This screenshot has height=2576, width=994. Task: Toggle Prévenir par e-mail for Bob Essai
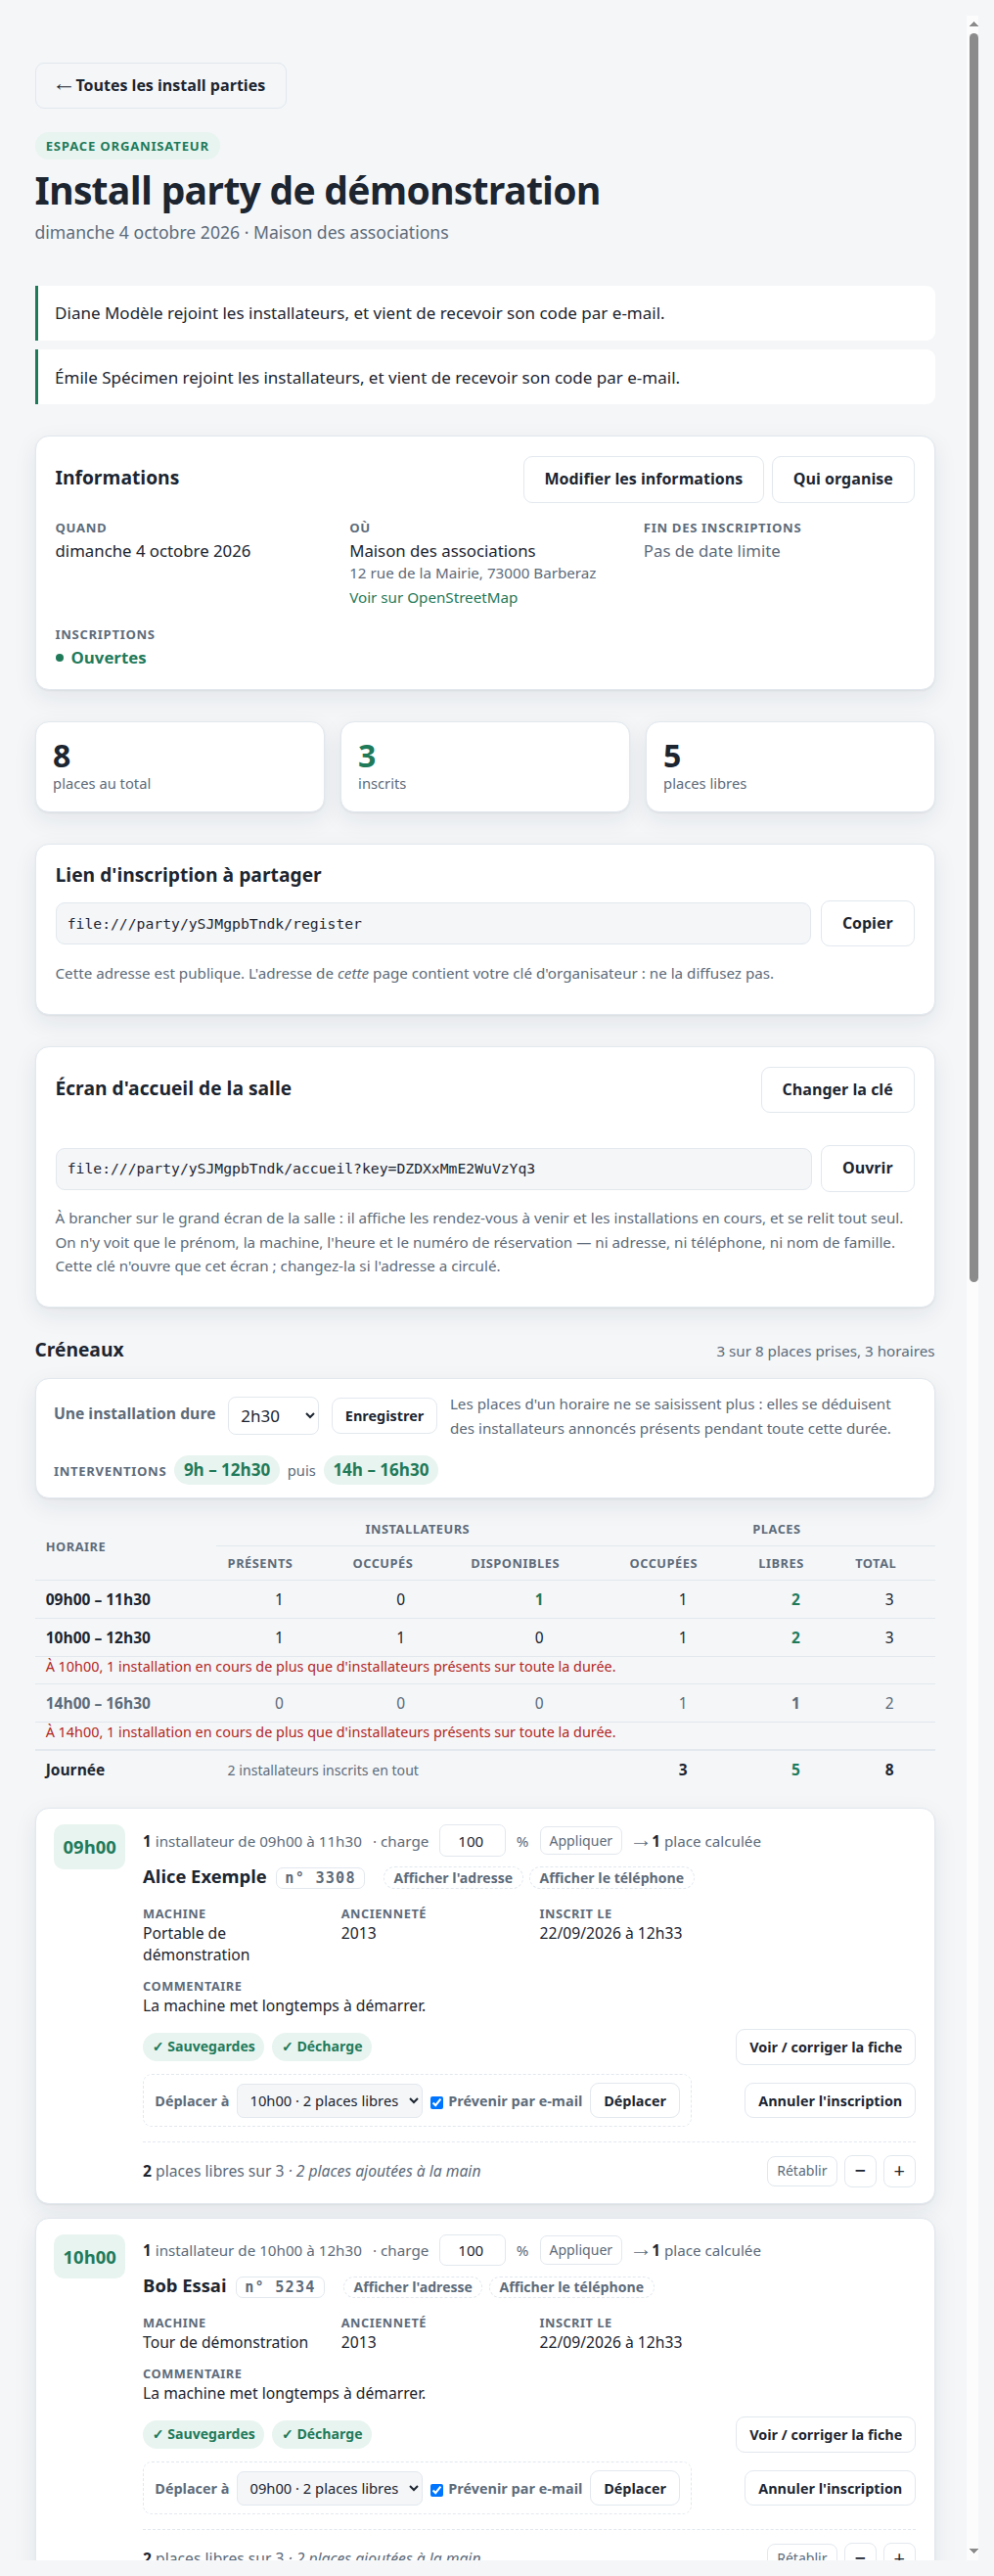(437, 2490)
